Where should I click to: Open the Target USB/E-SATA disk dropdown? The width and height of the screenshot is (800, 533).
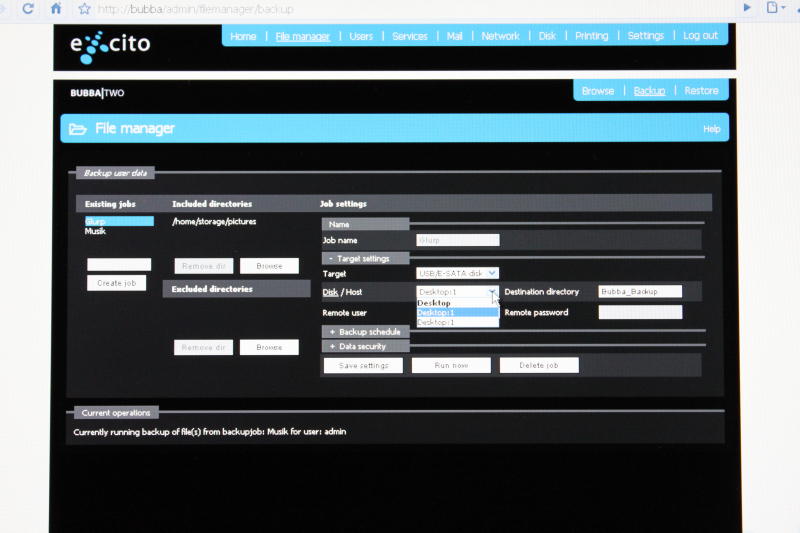457,273
